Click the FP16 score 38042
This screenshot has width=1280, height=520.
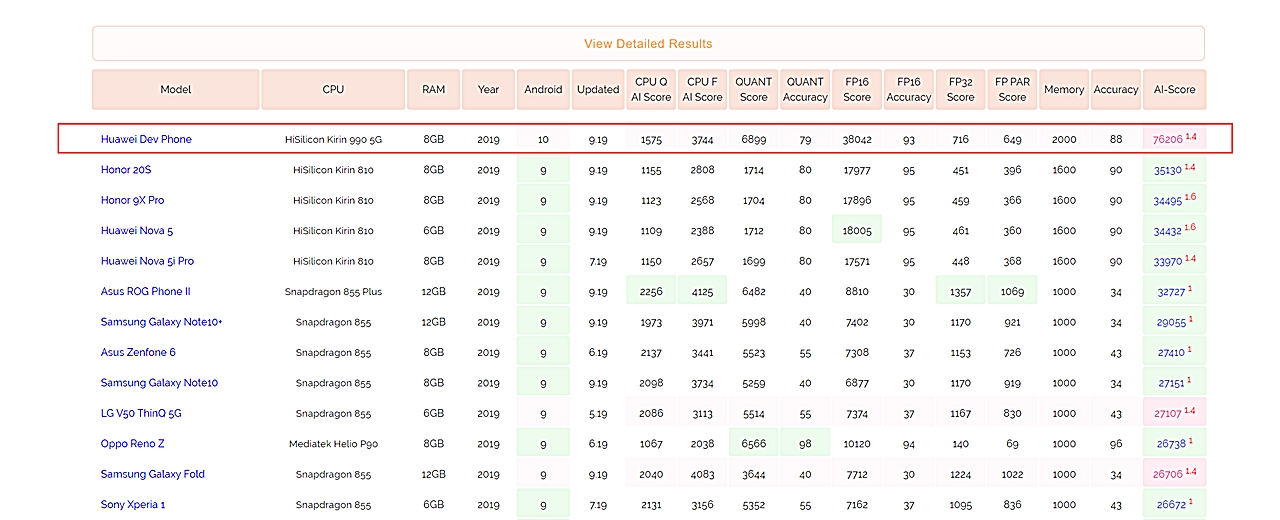(857, 140)
